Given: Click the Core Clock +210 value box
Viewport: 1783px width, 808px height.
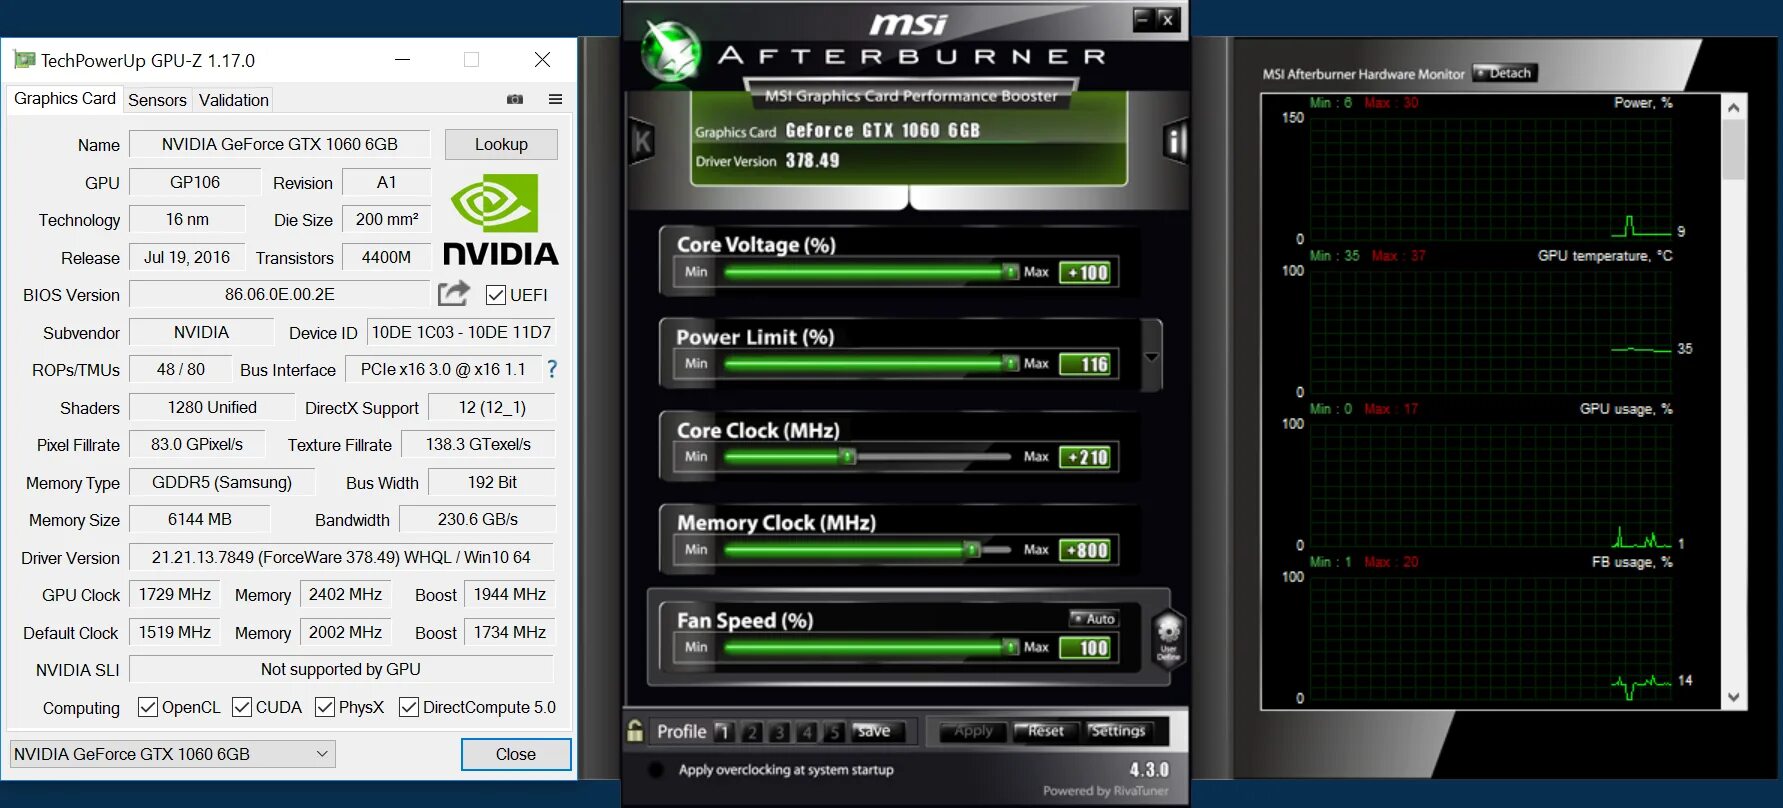Looking at the screenshot, I should click(1085, 457).
